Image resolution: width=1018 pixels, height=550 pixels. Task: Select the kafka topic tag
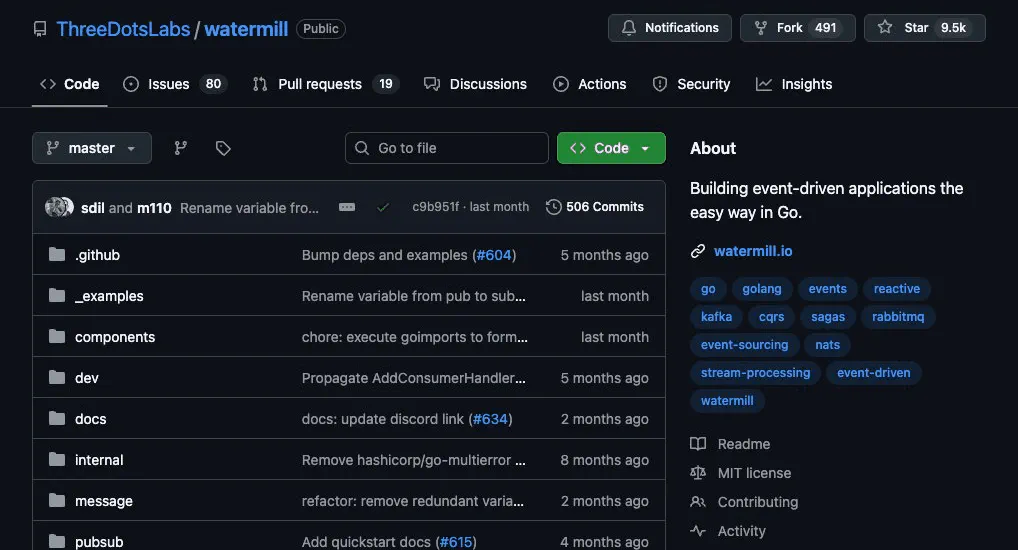pyautogui.click(x=716, y=317)
